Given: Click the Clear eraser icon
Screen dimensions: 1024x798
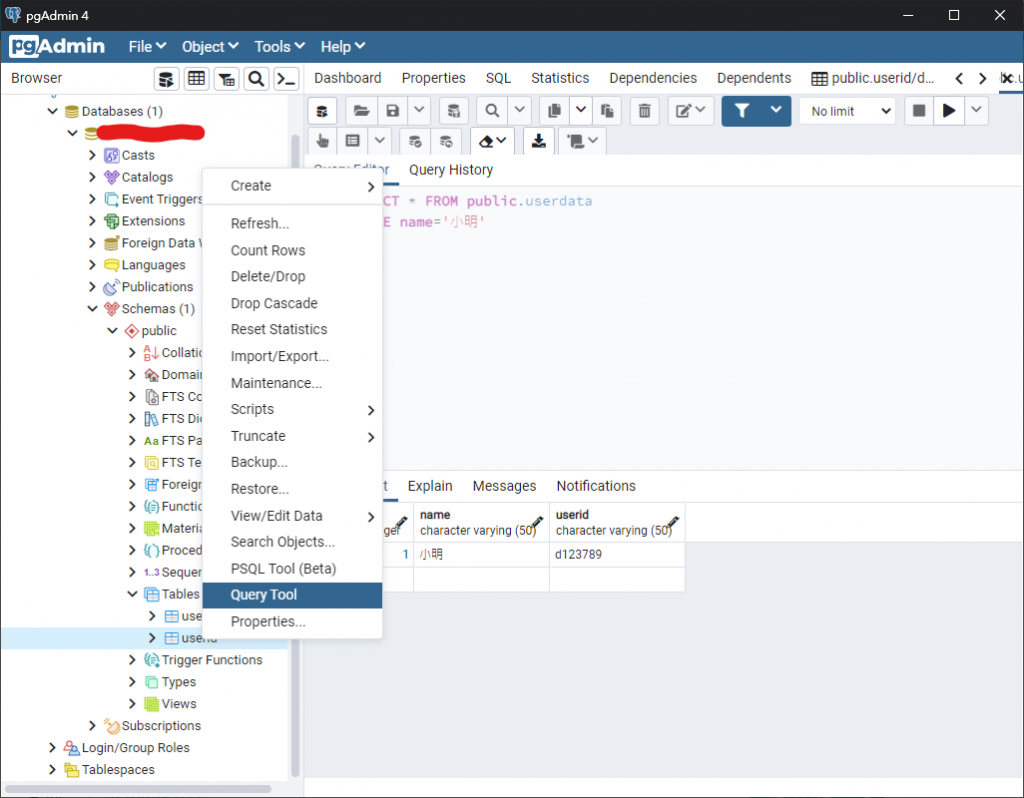Looking at the screenshot, I should tap(492, 141).
